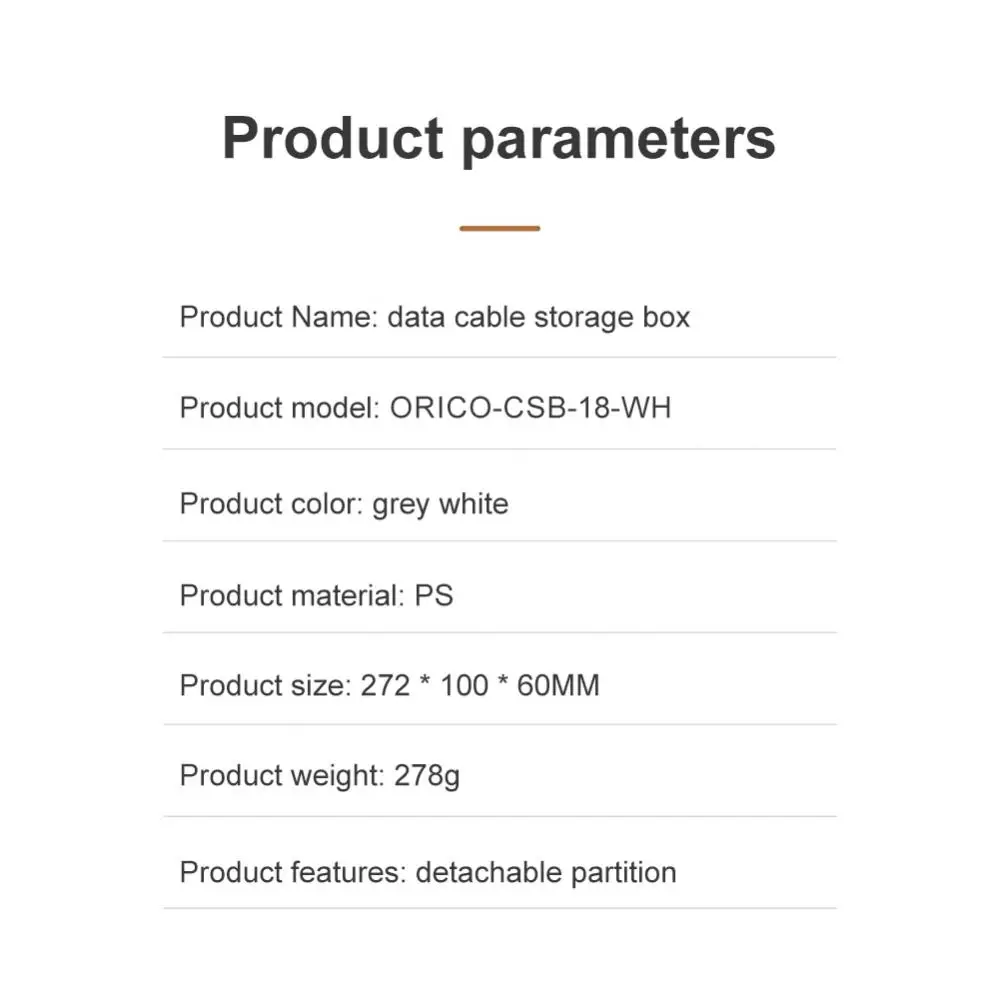Click the "Product features:" label
Screen dimensions: 1000x1000
(x=292, y=872)
